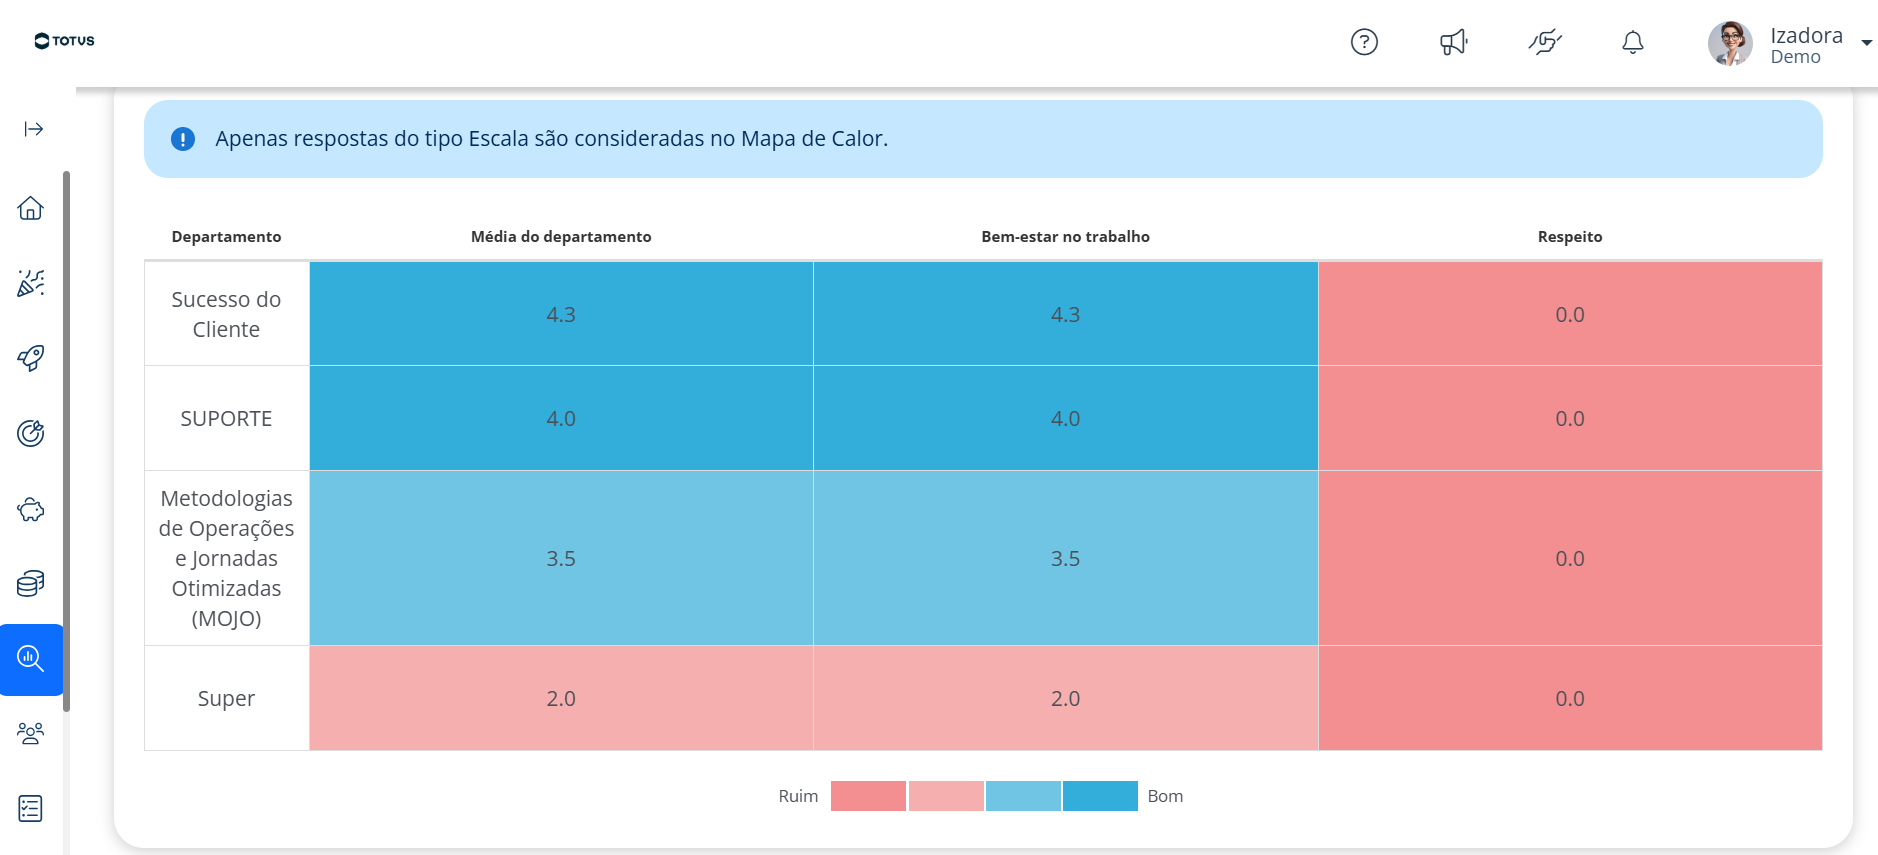The height and width of the screenshot is (855, 1878).
Task: Click the darkest blue Bom legend swatch
Action: coord(1100,796)
